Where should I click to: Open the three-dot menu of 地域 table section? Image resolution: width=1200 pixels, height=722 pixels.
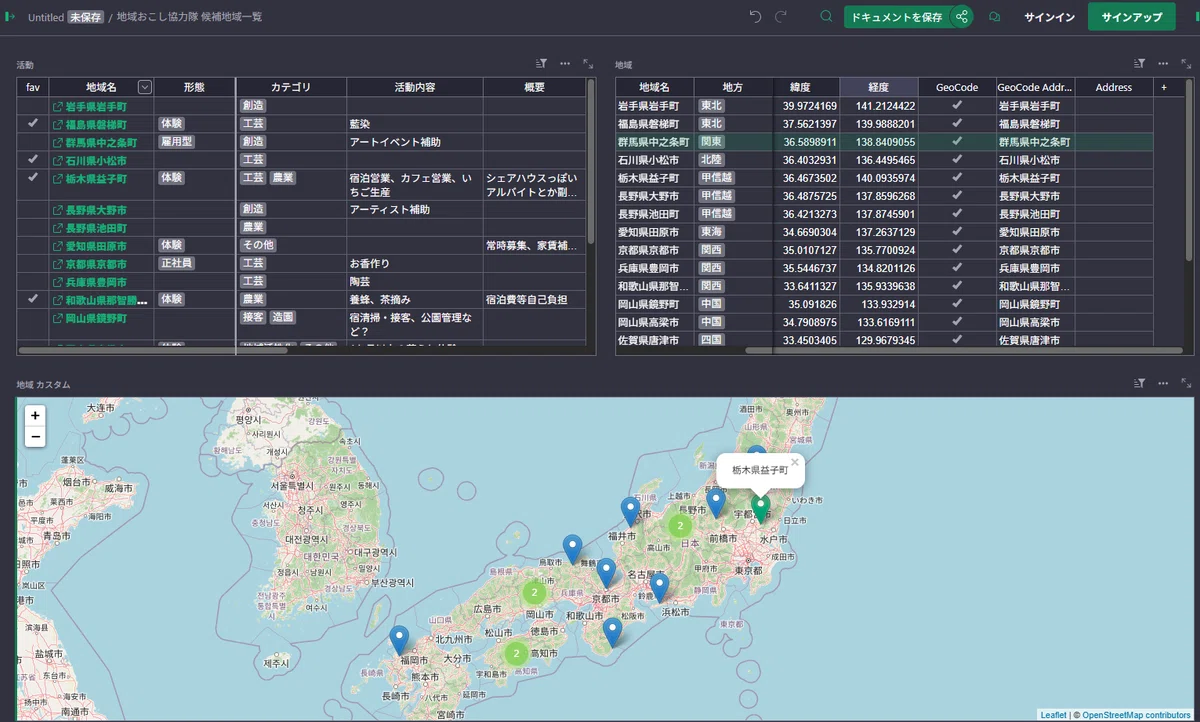pyautogui.click(x=1163, y=63)
